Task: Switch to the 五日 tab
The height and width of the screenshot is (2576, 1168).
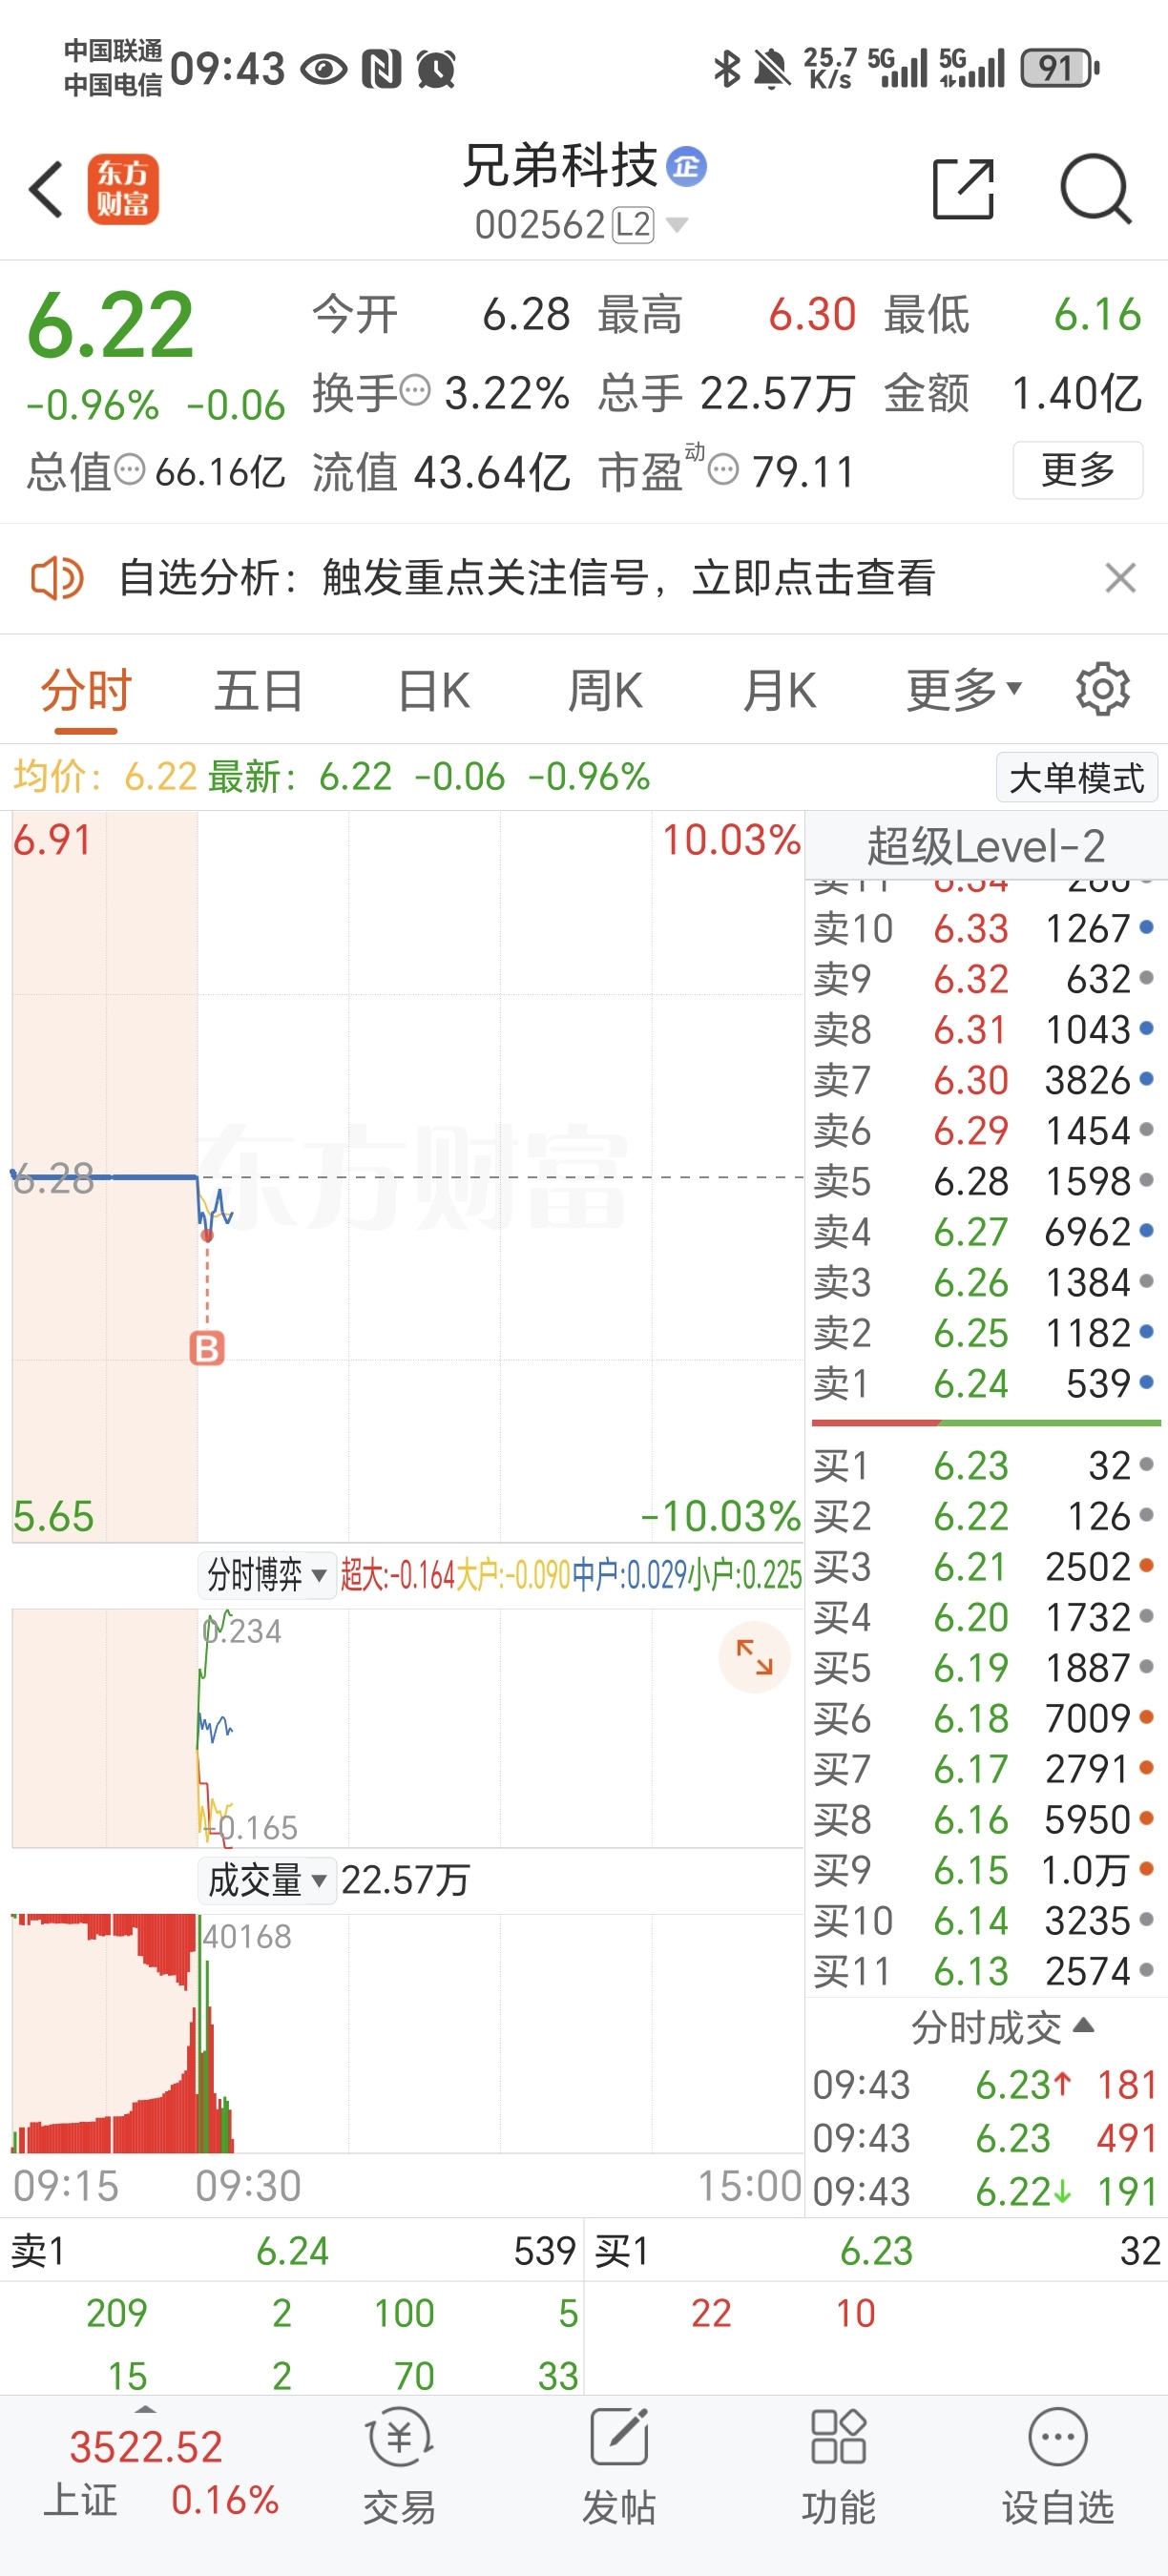Action: 259,690
